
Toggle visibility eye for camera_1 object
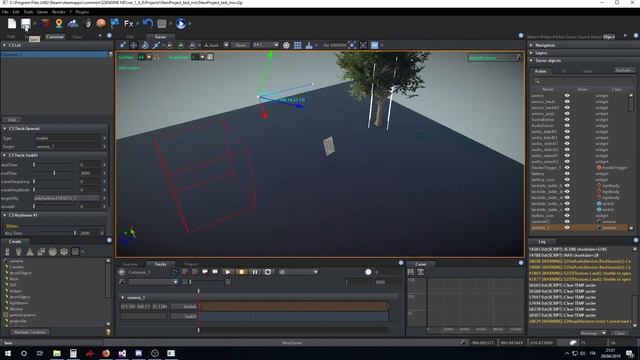[x=567, y=228]
